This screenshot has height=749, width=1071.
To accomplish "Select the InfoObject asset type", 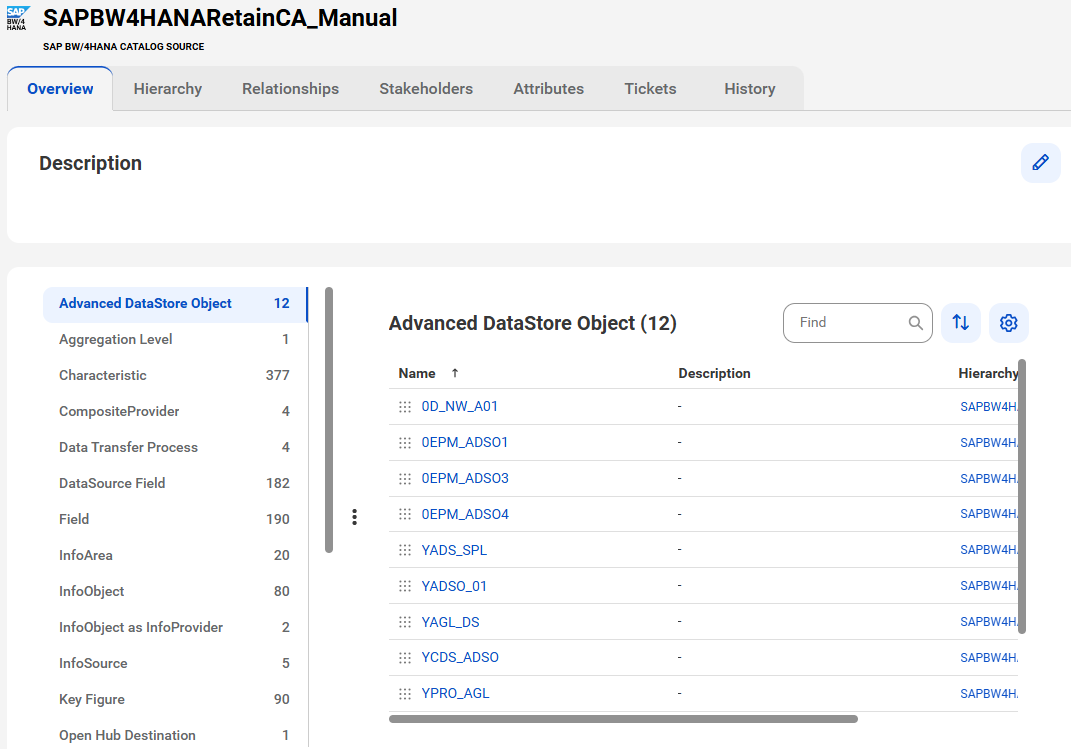I will pos(175,591).
